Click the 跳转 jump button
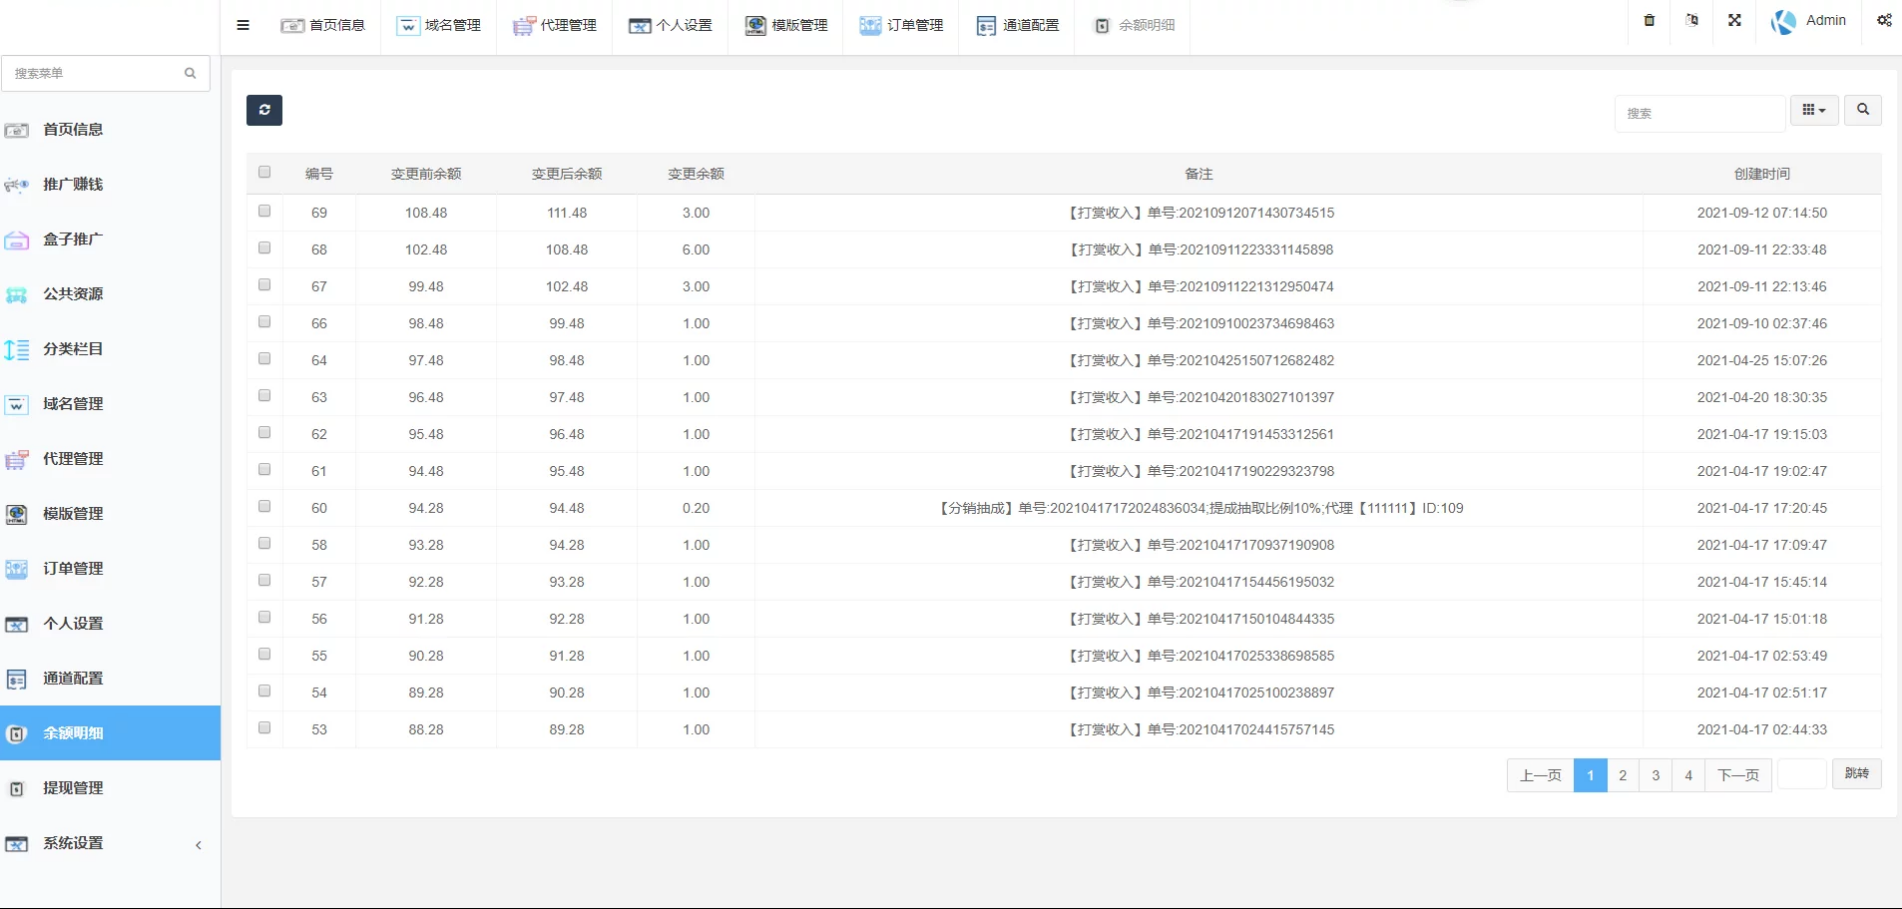Screen dimensions: 1902x909 click(1856, 773)
